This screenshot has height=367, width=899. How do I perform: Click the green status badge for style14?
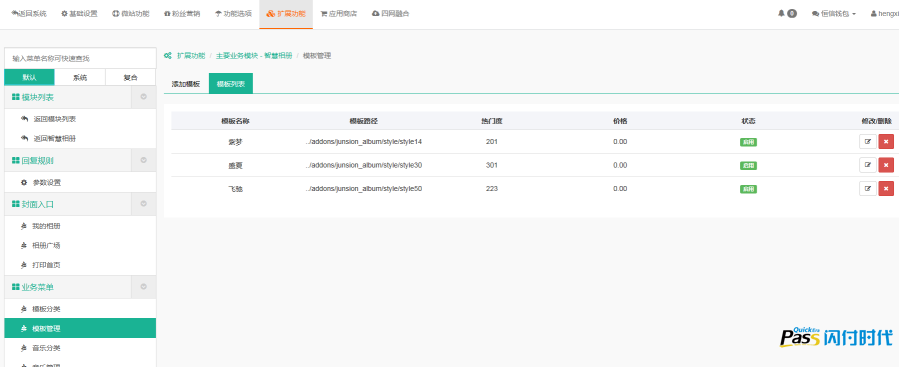pyautogui.click(x=748, y=142)
